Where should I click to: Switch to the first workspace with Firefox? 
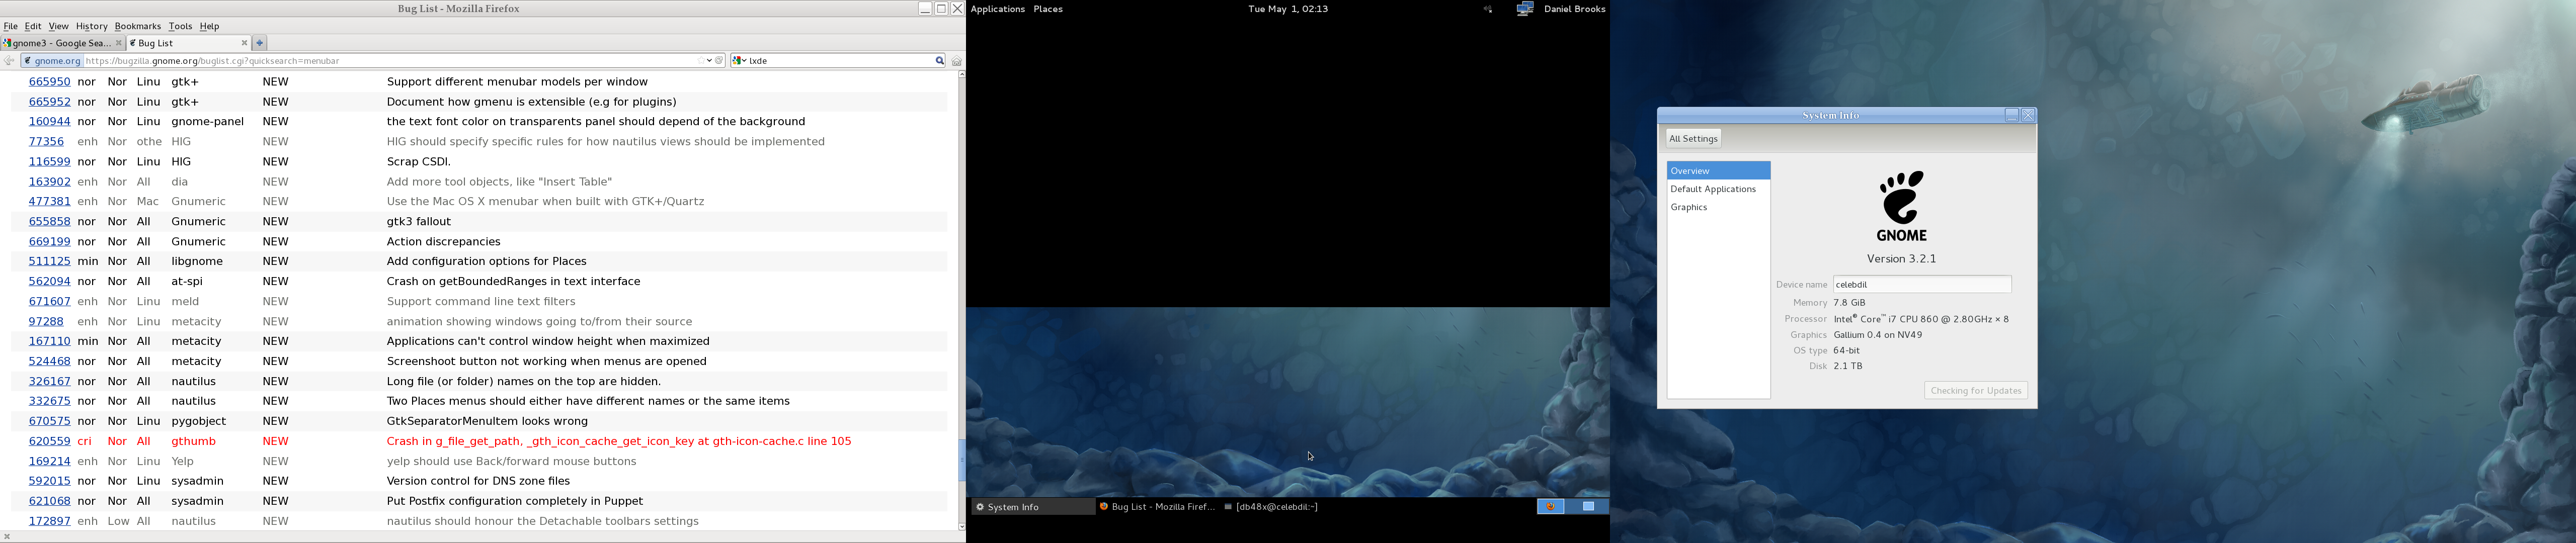[1550, 507]
